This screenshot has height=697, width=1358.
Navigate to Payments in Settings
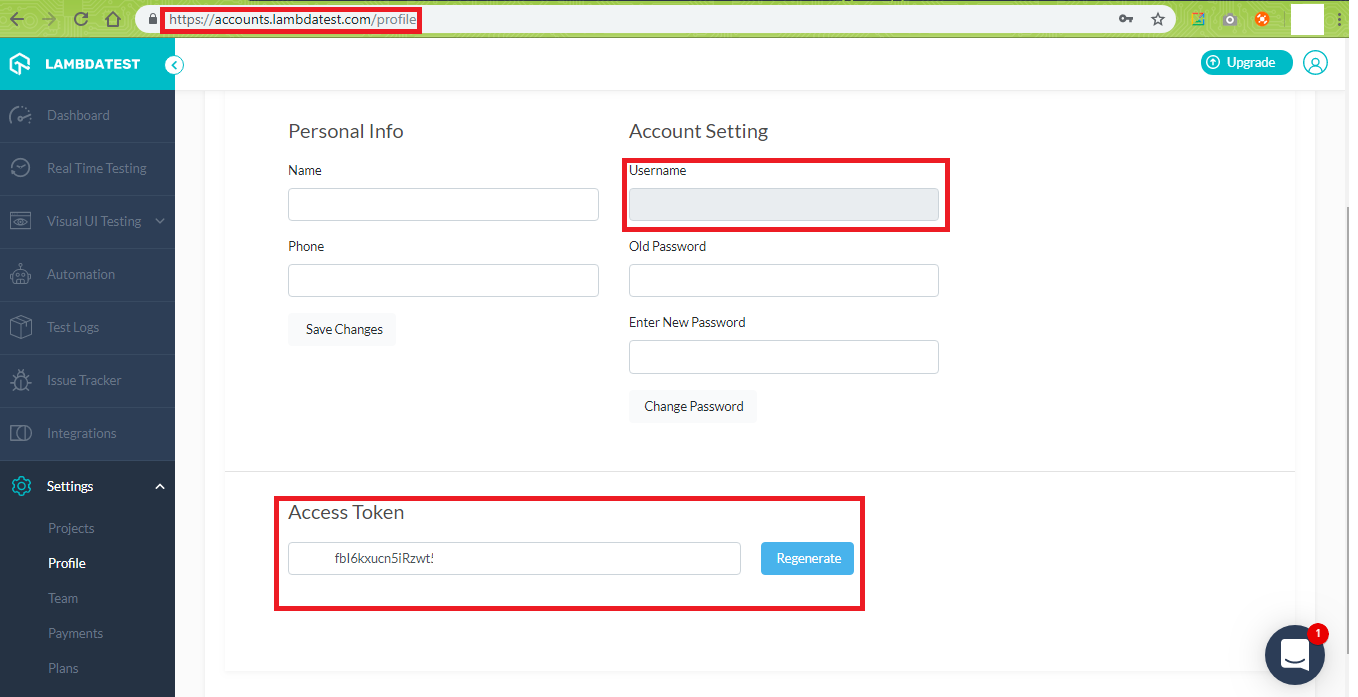click(x=75, y=633)
